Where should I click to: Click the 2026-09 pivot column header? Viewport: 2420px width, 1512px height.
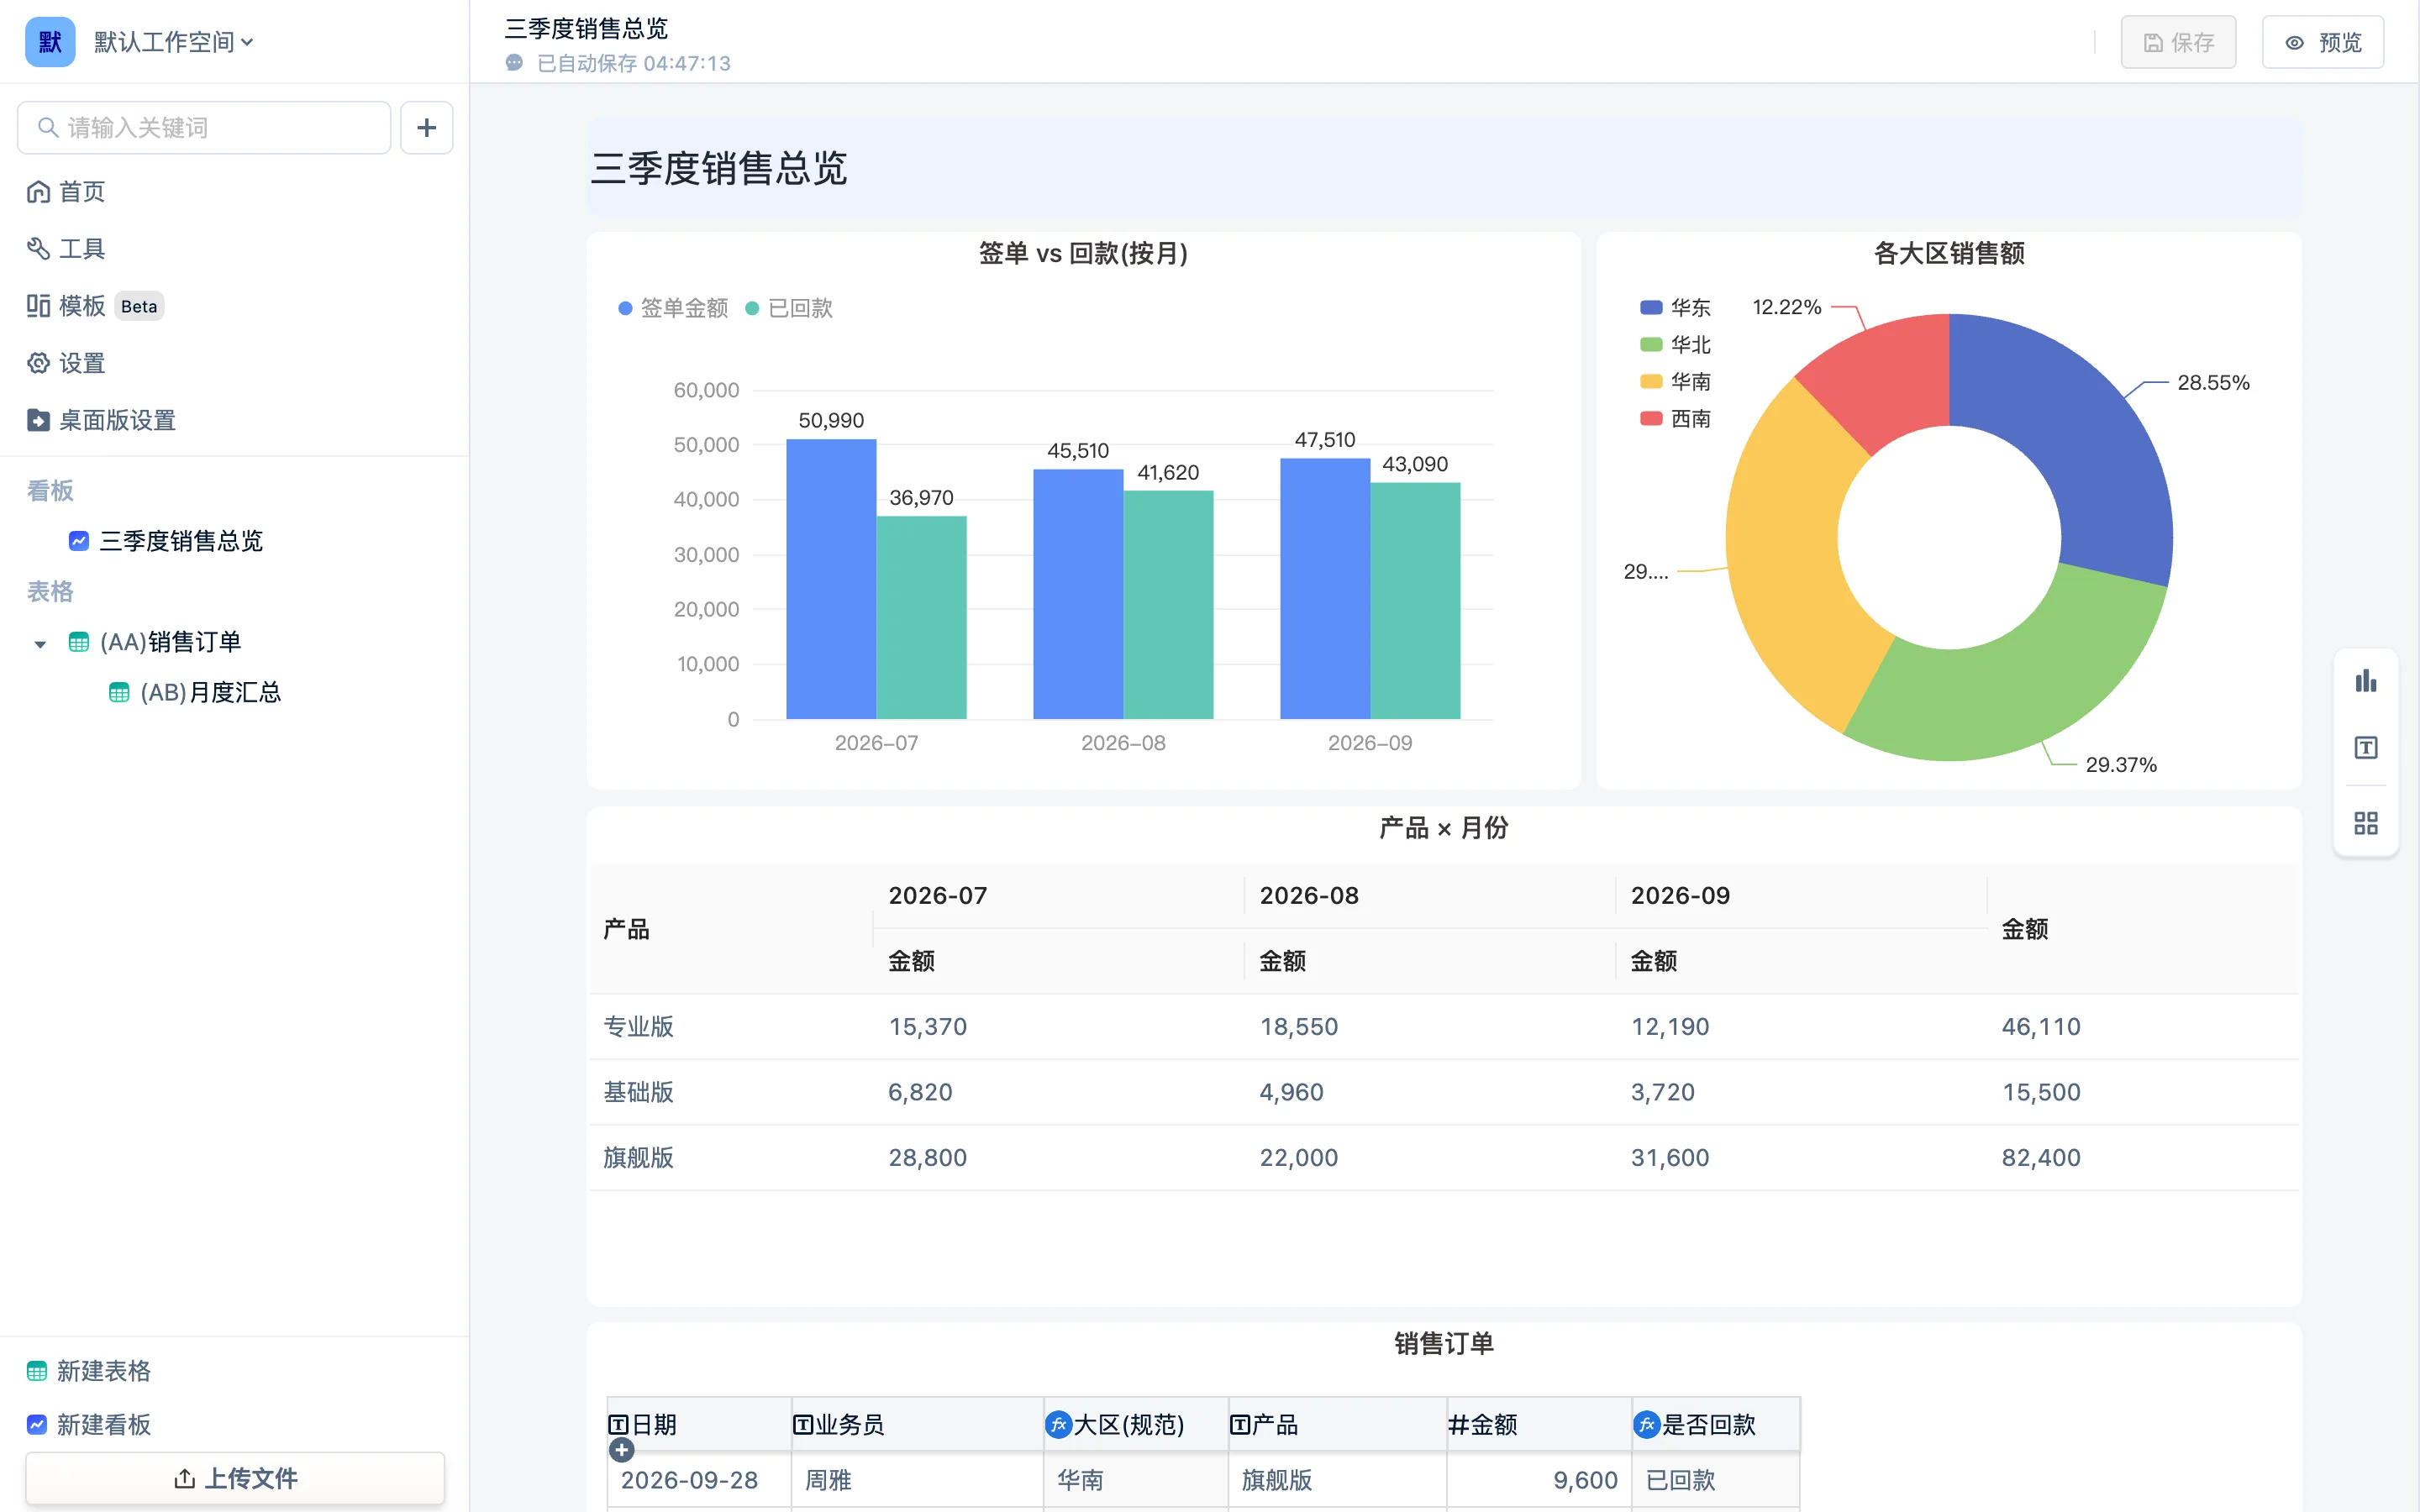coord(1680,896)
